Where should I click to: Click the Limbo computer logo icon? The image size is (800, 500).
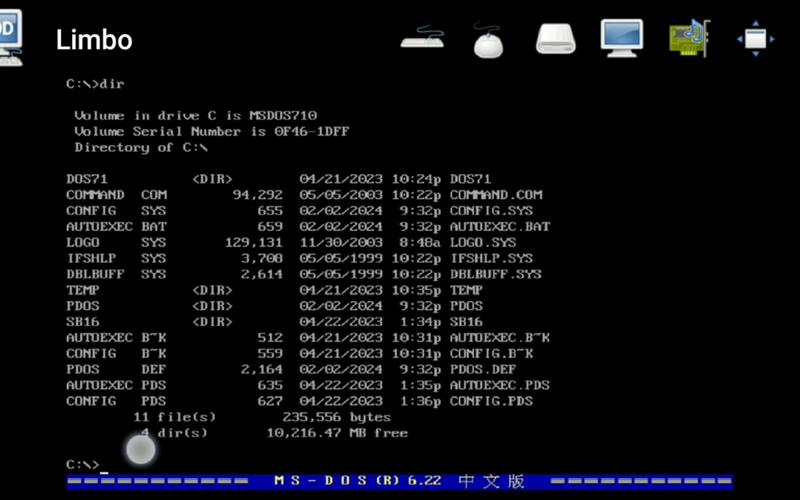11,38
